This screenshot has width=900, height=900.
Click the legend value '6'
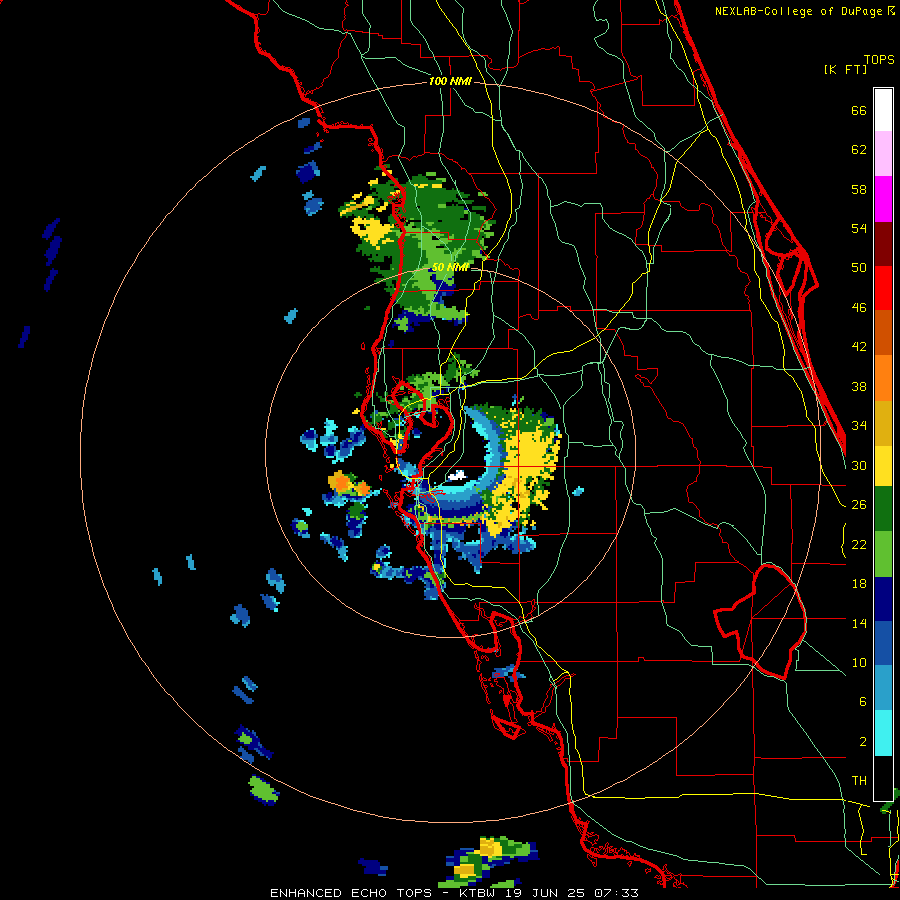[x=862, y=701]
